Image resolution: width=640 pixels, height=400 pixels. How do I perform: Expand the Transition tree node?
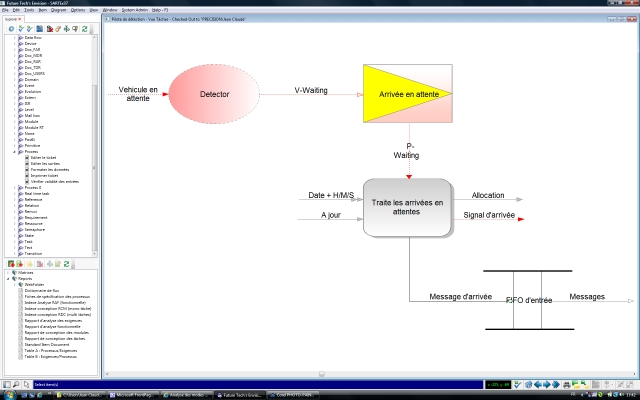[15, 253]
